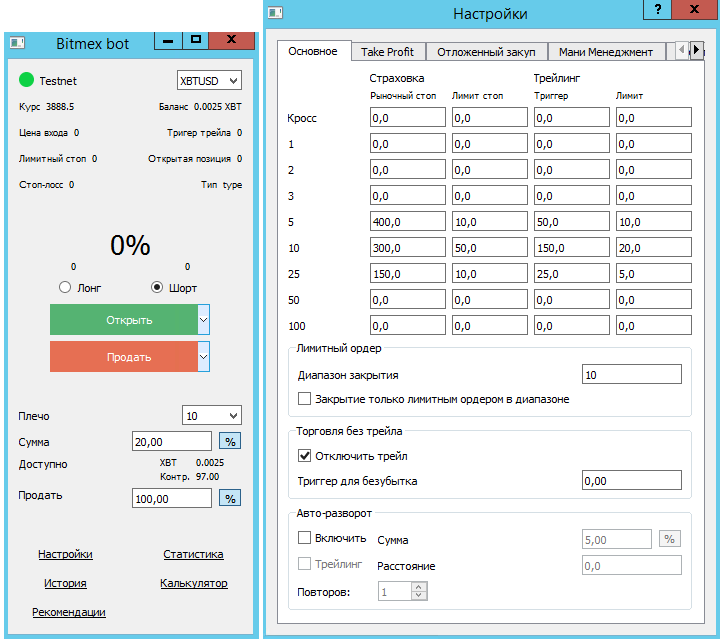Click the Повторов spinner up arrow
Image resolution: width=720 pixels, height=640 pixels.
419,587
